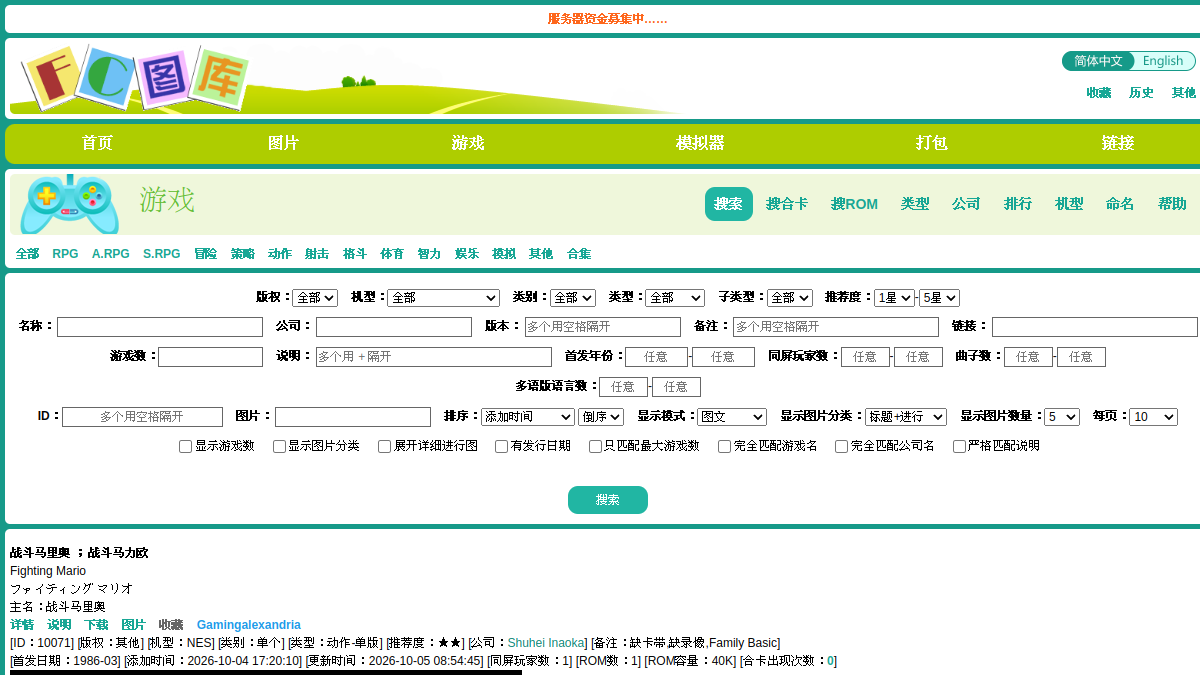1200x675 pixels.
Task: Open 链接 in main navigation
Action: pos(1118,143)
